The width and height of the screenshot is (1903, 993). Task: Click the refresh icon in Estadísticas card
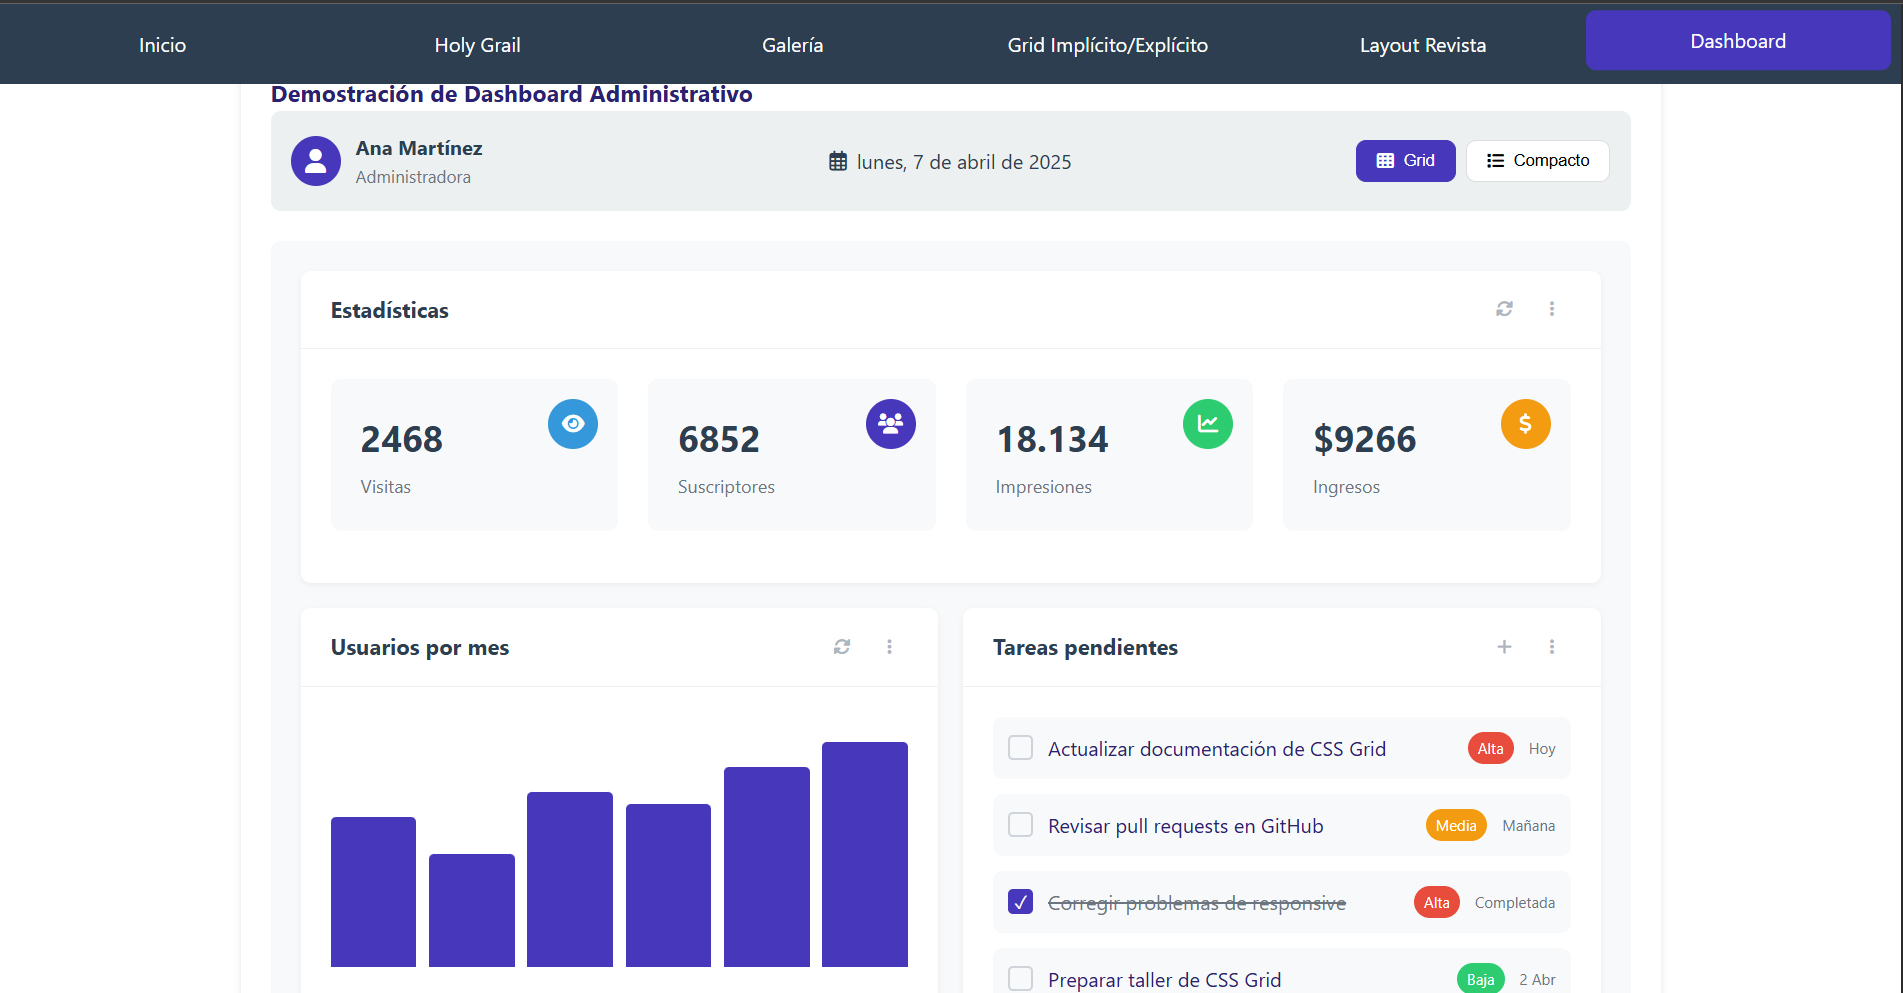[1504, 309]
